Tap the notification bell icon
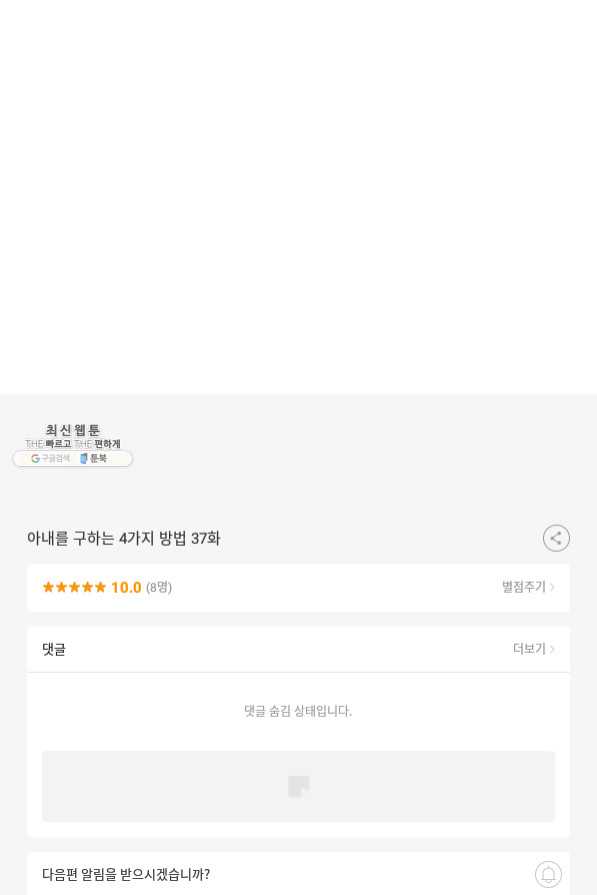The image size is (597, 895). coord(548,874)
